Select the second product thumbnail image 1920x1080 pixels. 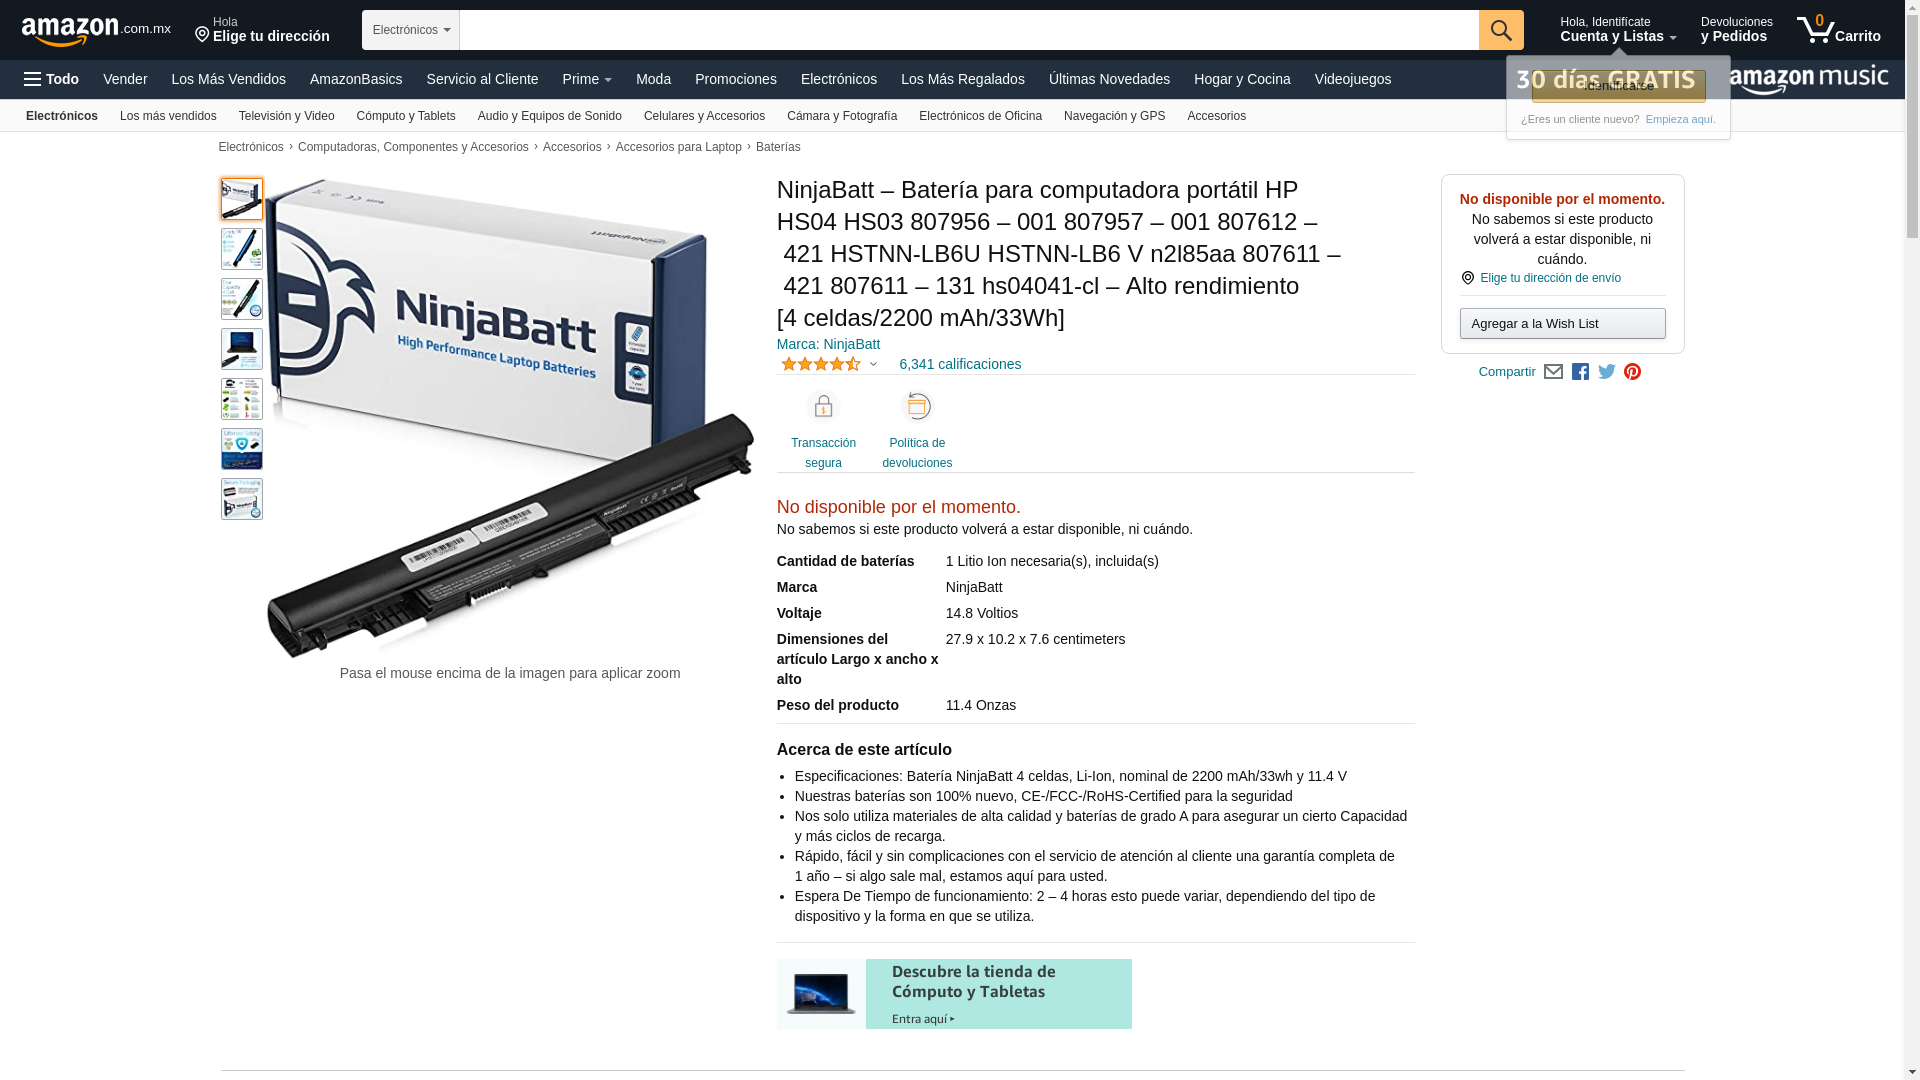click(x=242, y=249)
